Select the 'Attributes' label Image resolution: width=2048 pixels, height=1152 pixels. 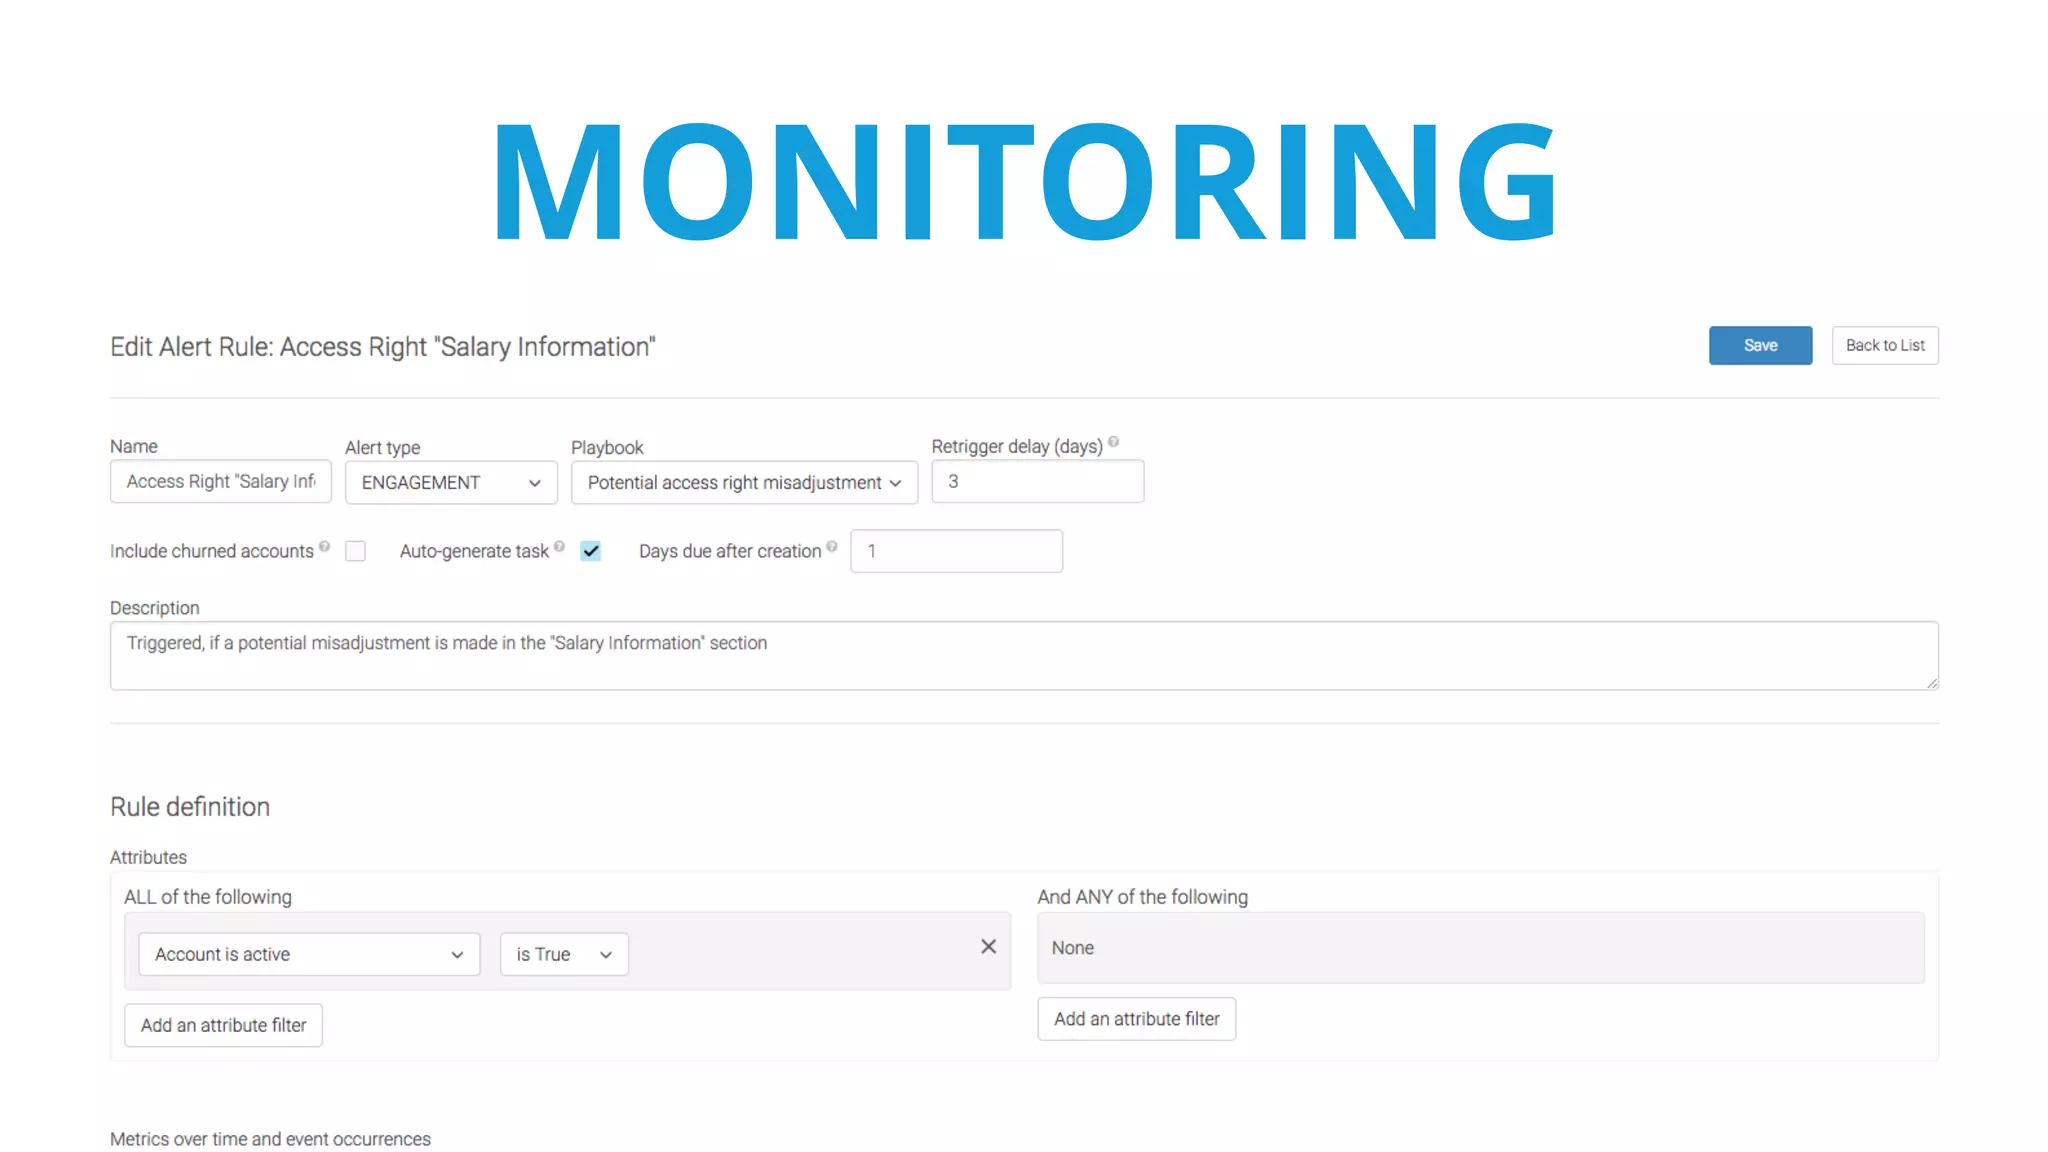148,857
